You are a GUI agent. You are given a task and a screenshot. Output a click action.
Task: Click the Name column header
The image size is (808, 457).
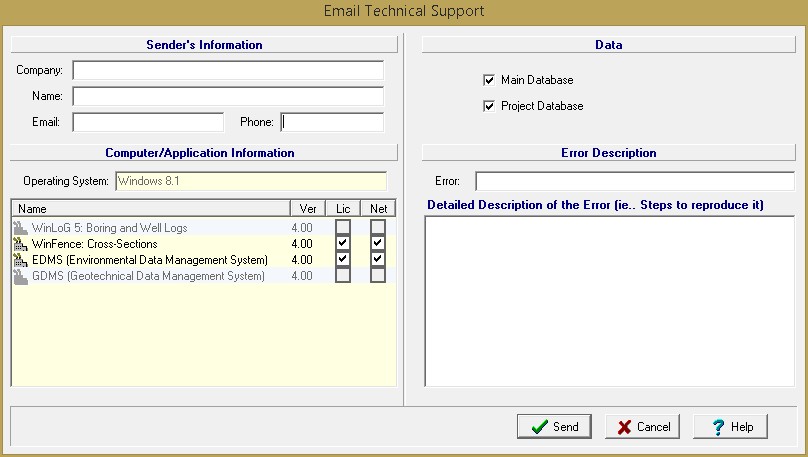click(150, 209)
